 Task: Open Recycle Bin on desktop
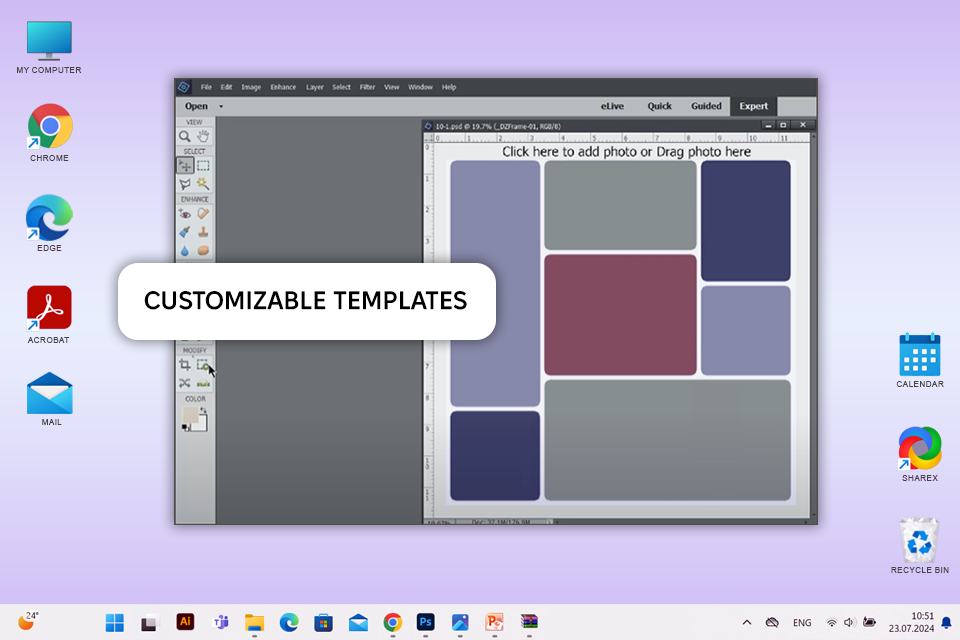920,546
